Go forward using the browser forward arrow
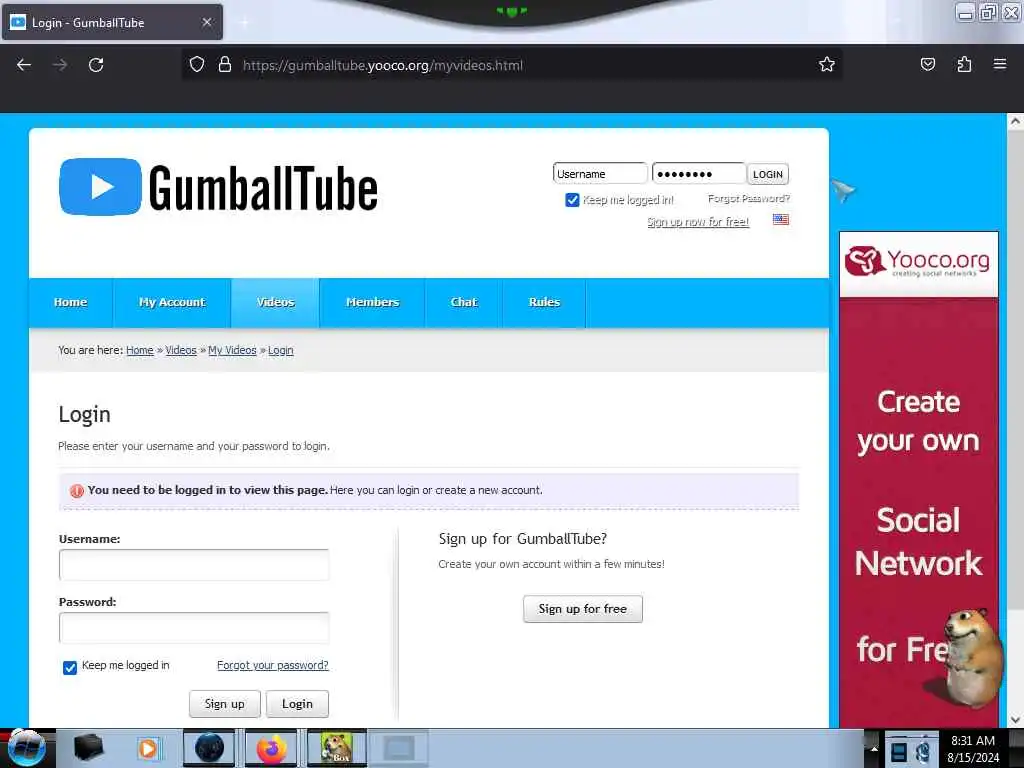Viewport: 1024px width, 768px height. 60,65
